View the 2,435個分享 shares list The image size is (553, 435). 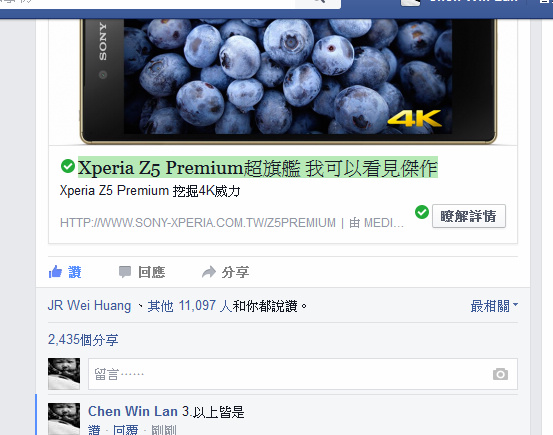(83, 340)
